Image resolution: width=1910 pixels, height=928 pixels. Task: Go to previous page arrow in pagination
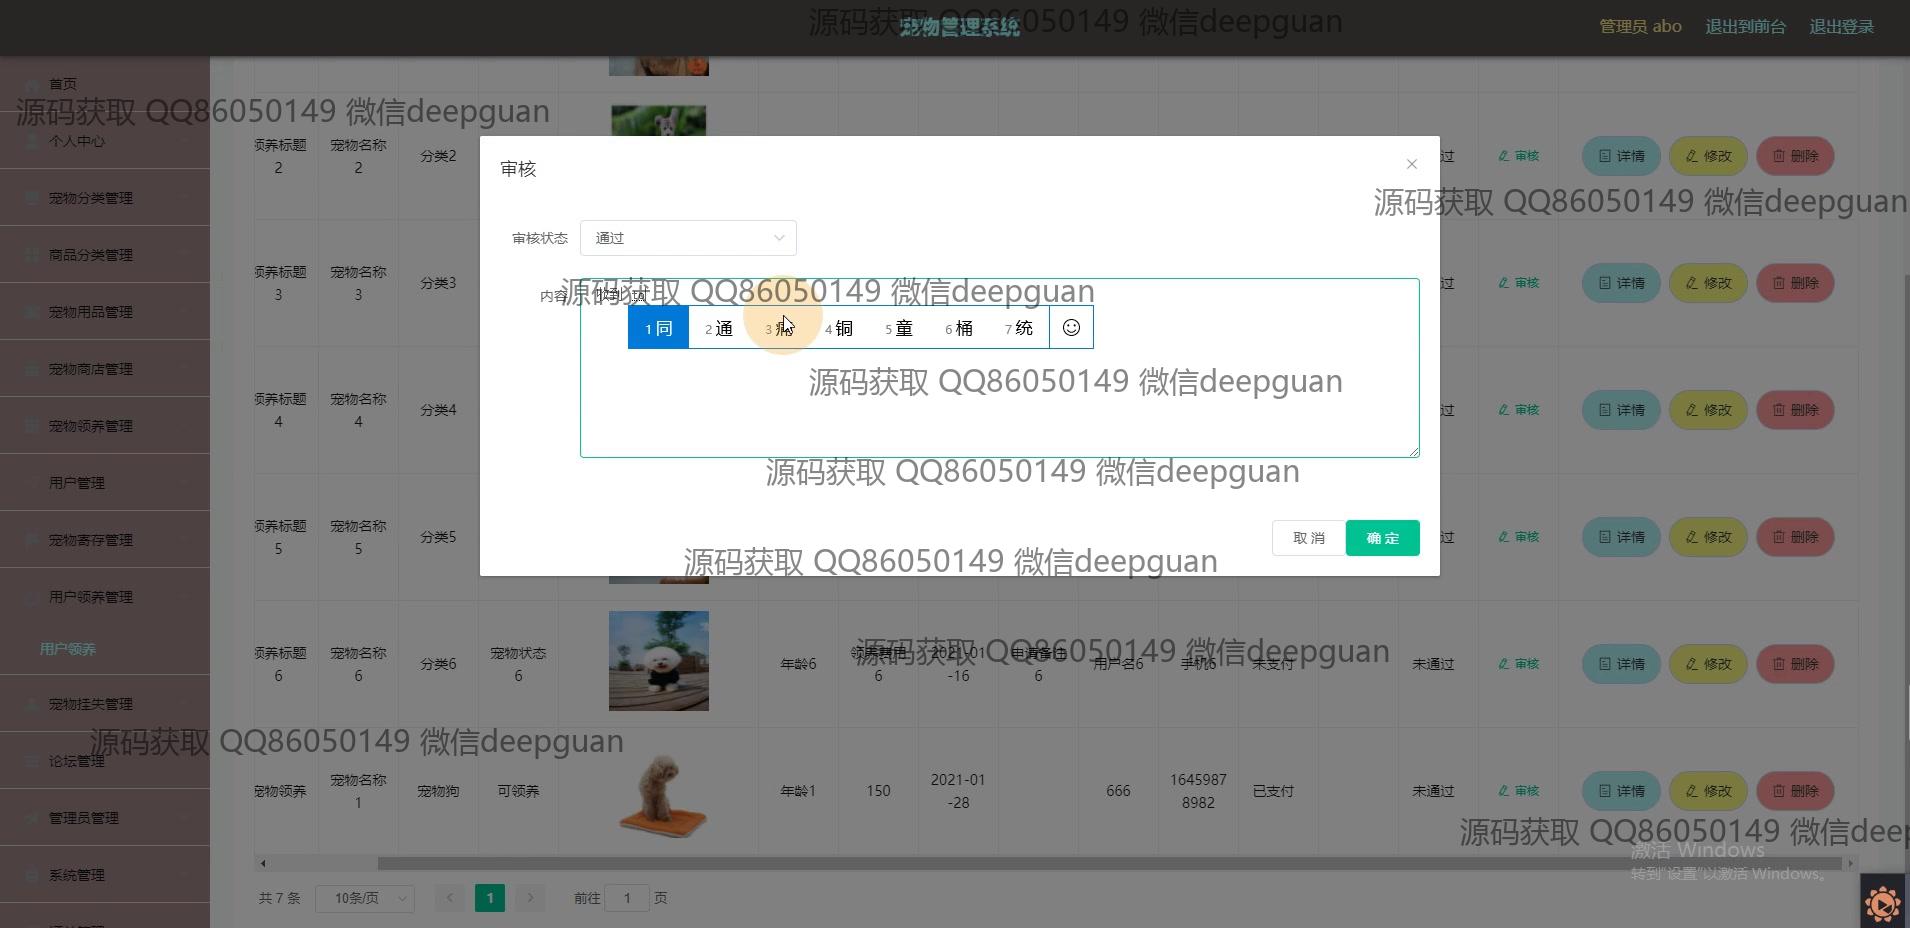click(x=450, y=898)
